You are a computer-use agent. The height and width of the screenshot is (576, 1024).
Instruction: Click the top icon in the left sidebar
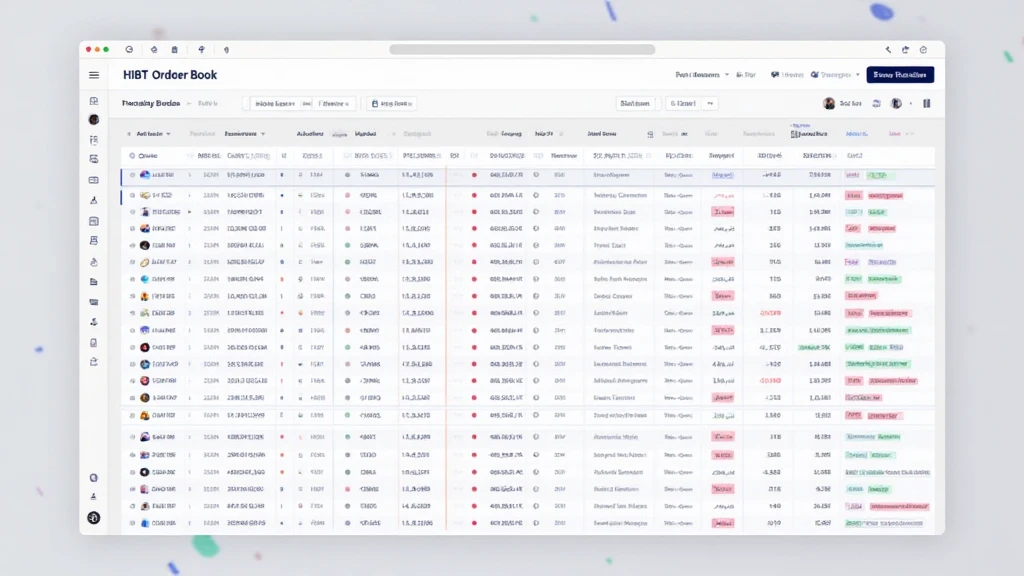click(x=94, y=101)
